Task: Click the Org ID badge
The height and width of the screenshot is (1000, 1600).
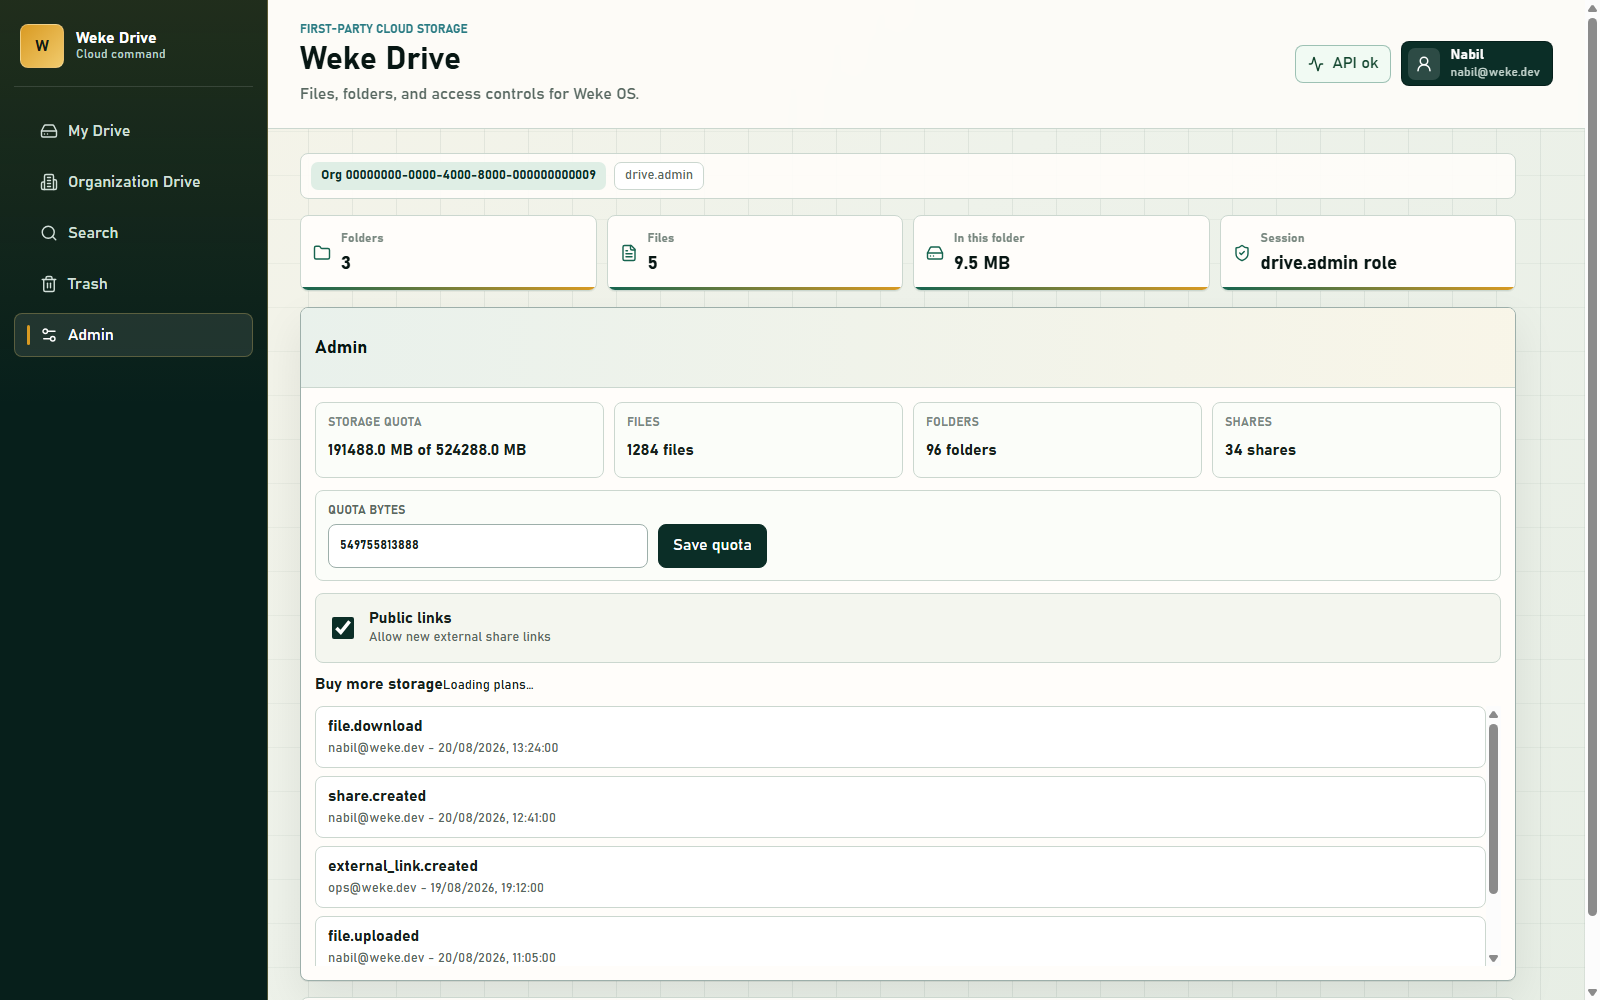Action: click(x=458, y=175)
